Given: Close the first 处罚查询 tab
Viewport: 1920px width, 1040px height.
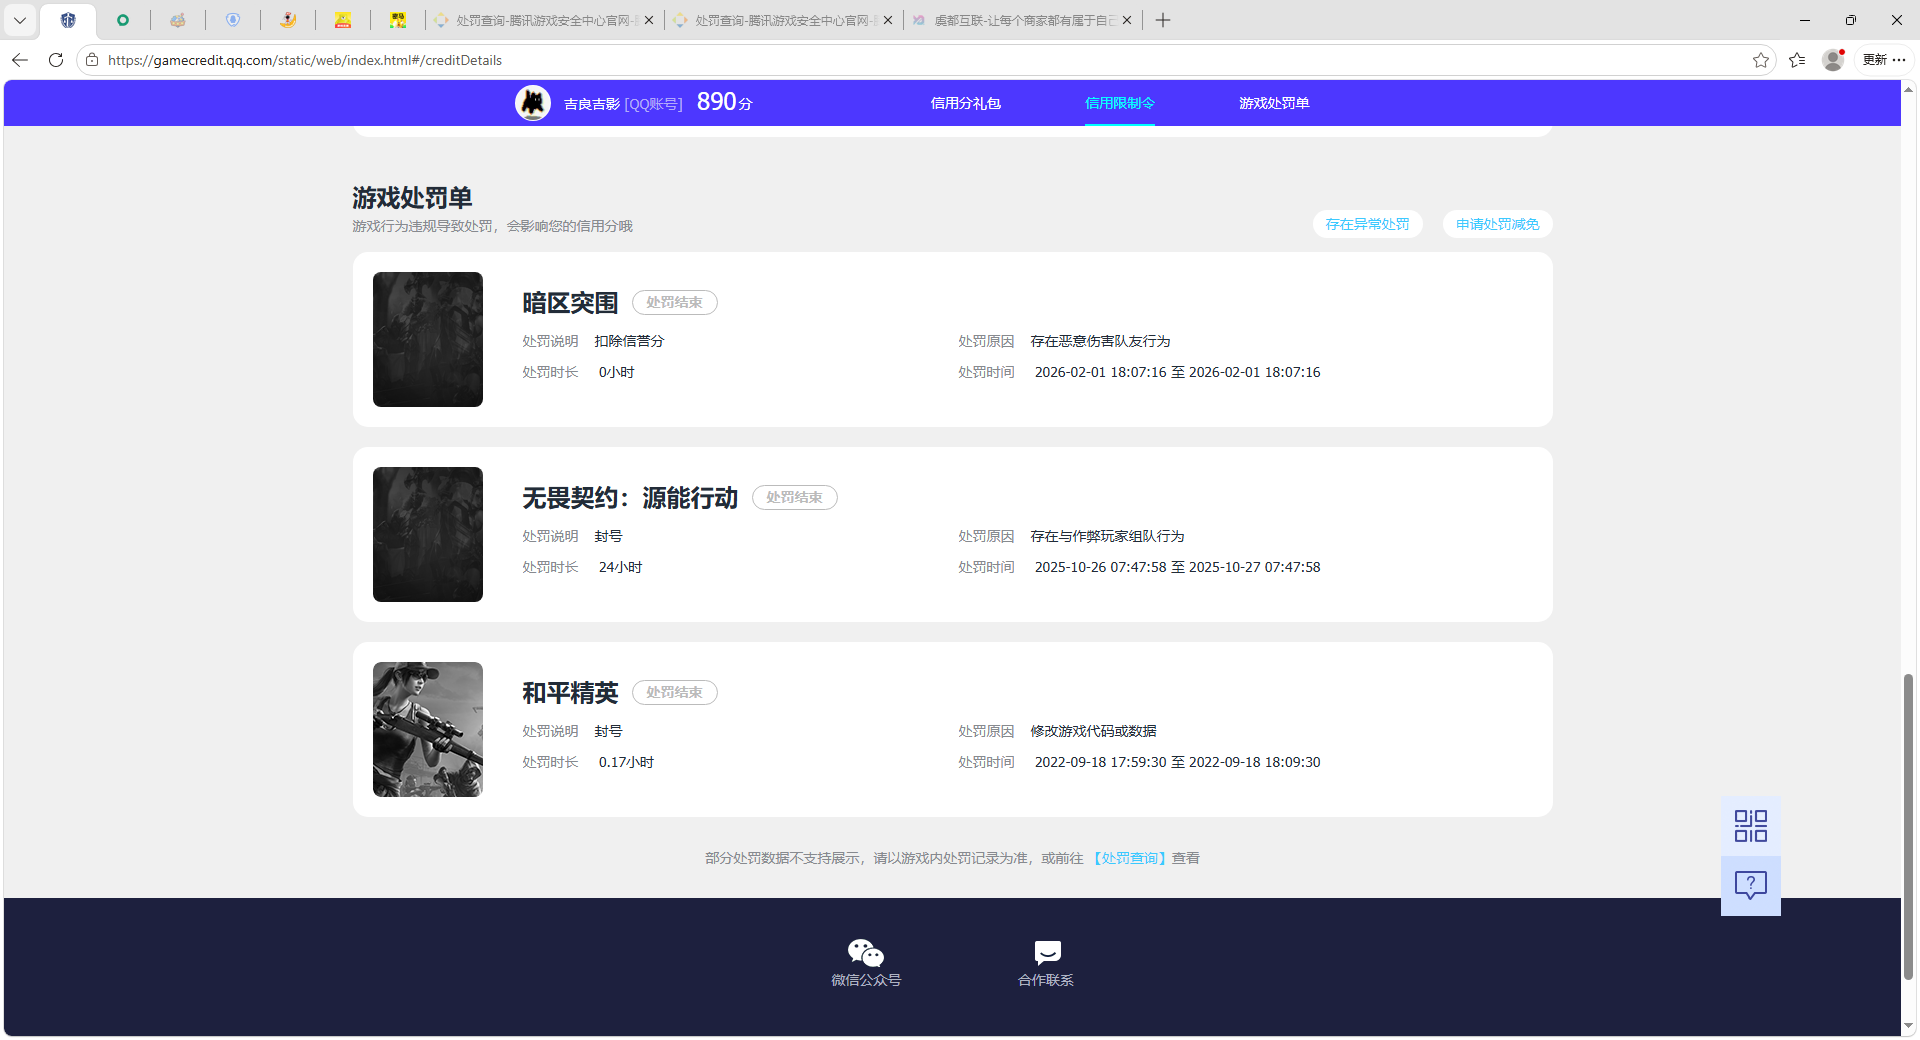Looking at the screenshot, I should (649, 20).
